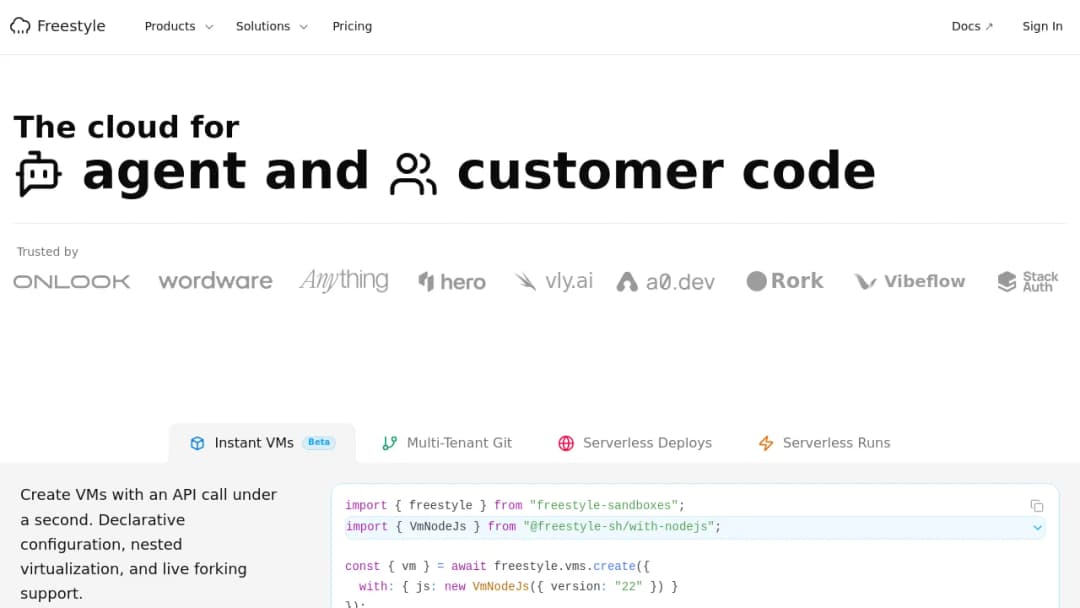This screenshot has width=1080, height=608.
Task: Expand the collapsed import line chevron
Action: [1037, 527]
